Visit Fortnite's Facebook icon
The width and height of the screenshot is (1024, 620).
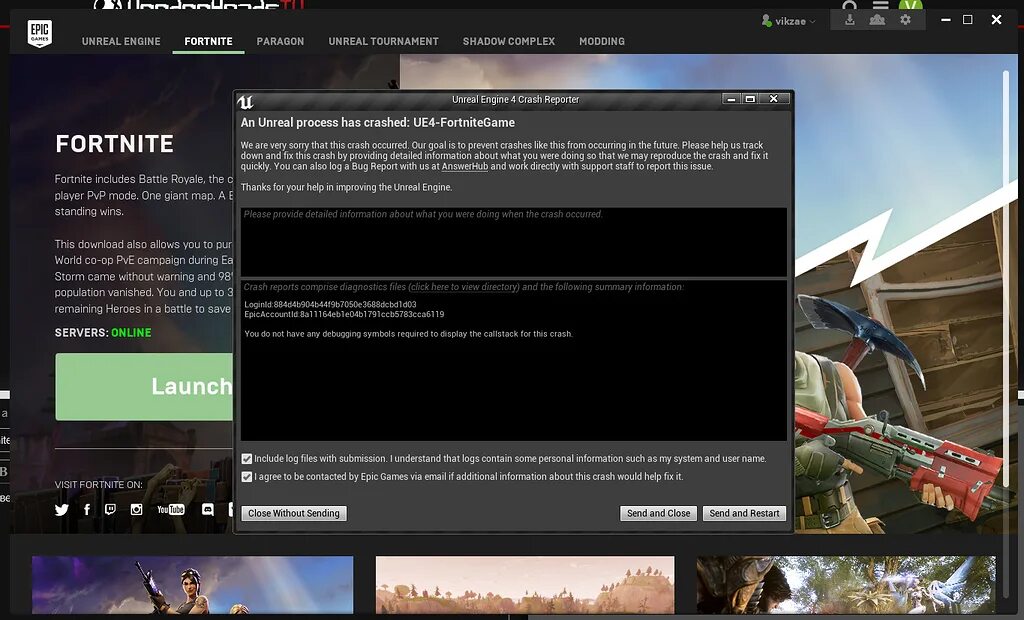click(x=87, y=510)
